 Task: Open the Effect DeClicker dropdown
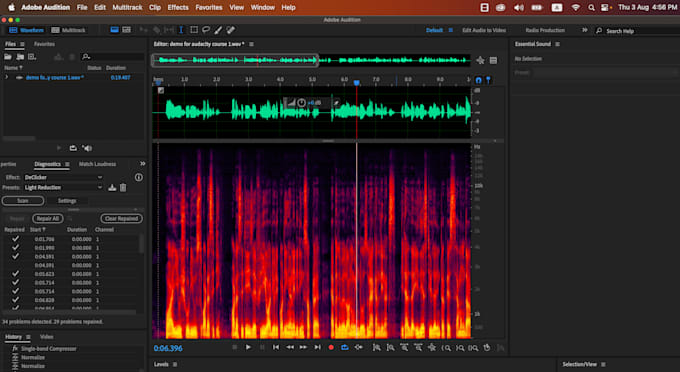click(x=63, y=177)
